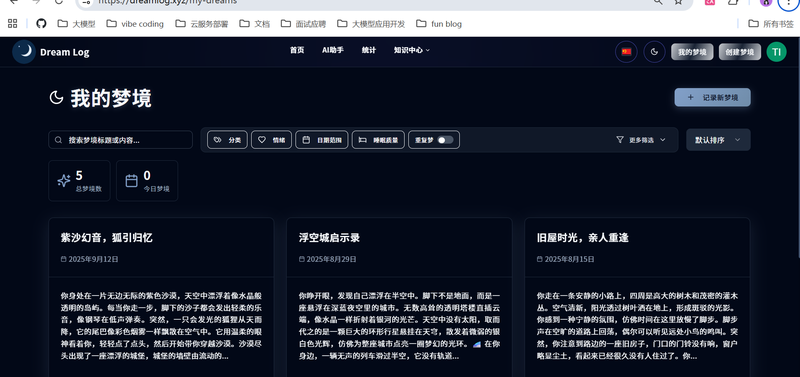
Task: Open the AI助手 nav item
Action: (333, 50)
